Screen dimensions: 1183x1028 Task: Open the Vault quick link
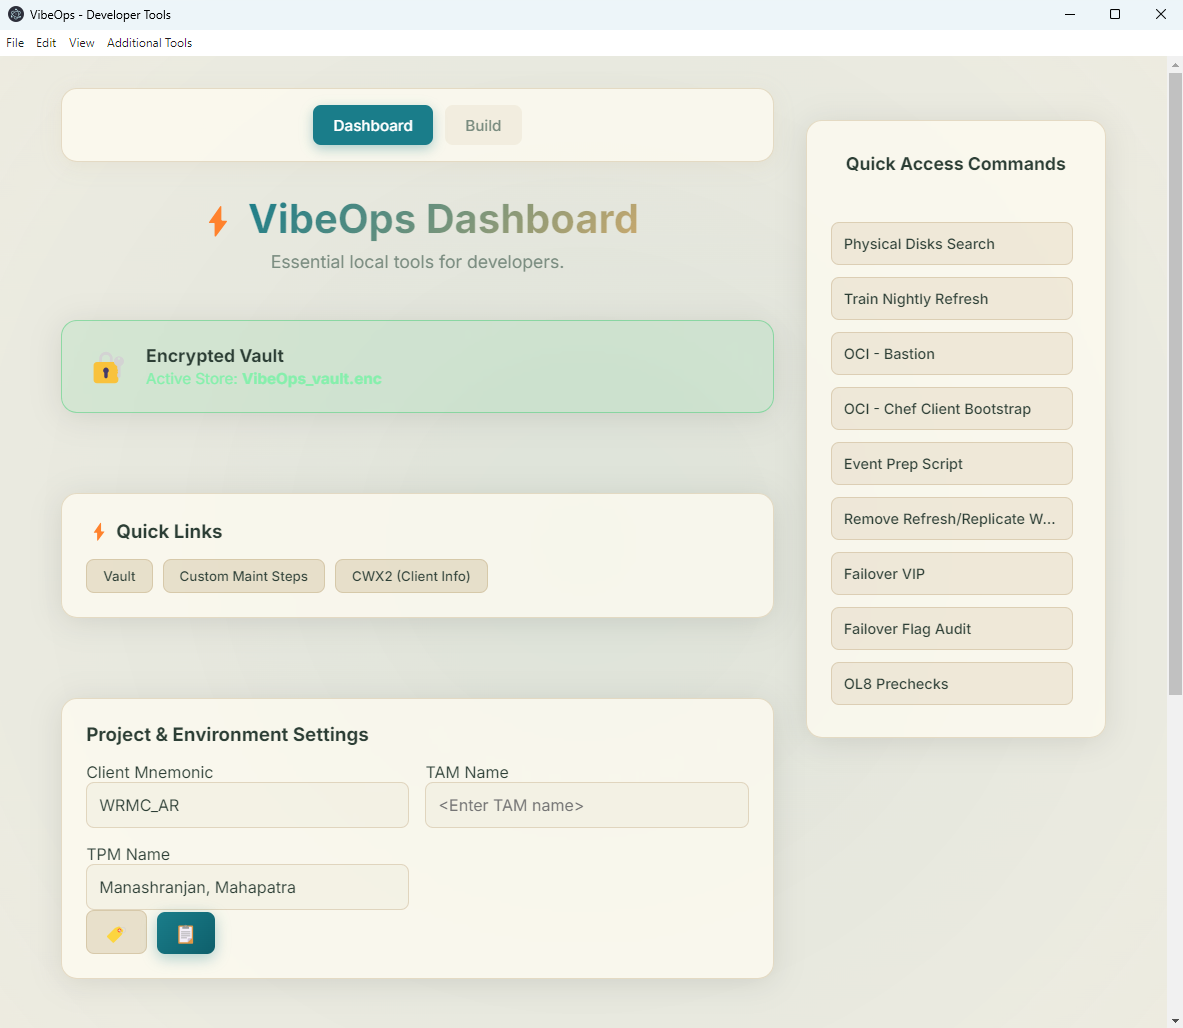click(x=119, y=576)
